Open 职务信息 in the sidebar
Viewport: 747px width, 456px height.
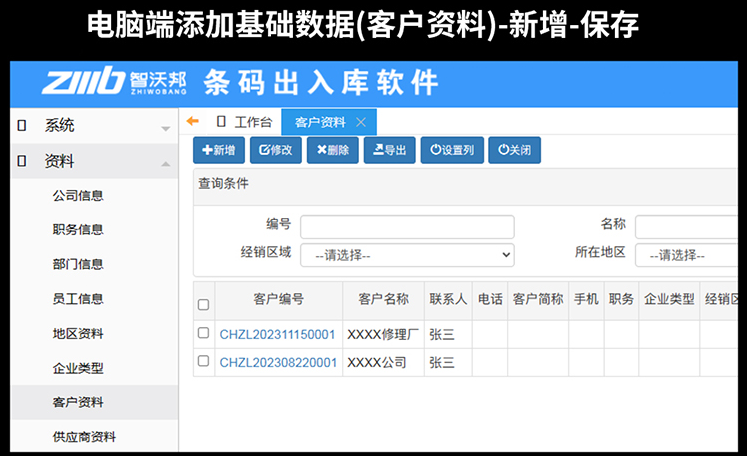[x=78, y=229]
